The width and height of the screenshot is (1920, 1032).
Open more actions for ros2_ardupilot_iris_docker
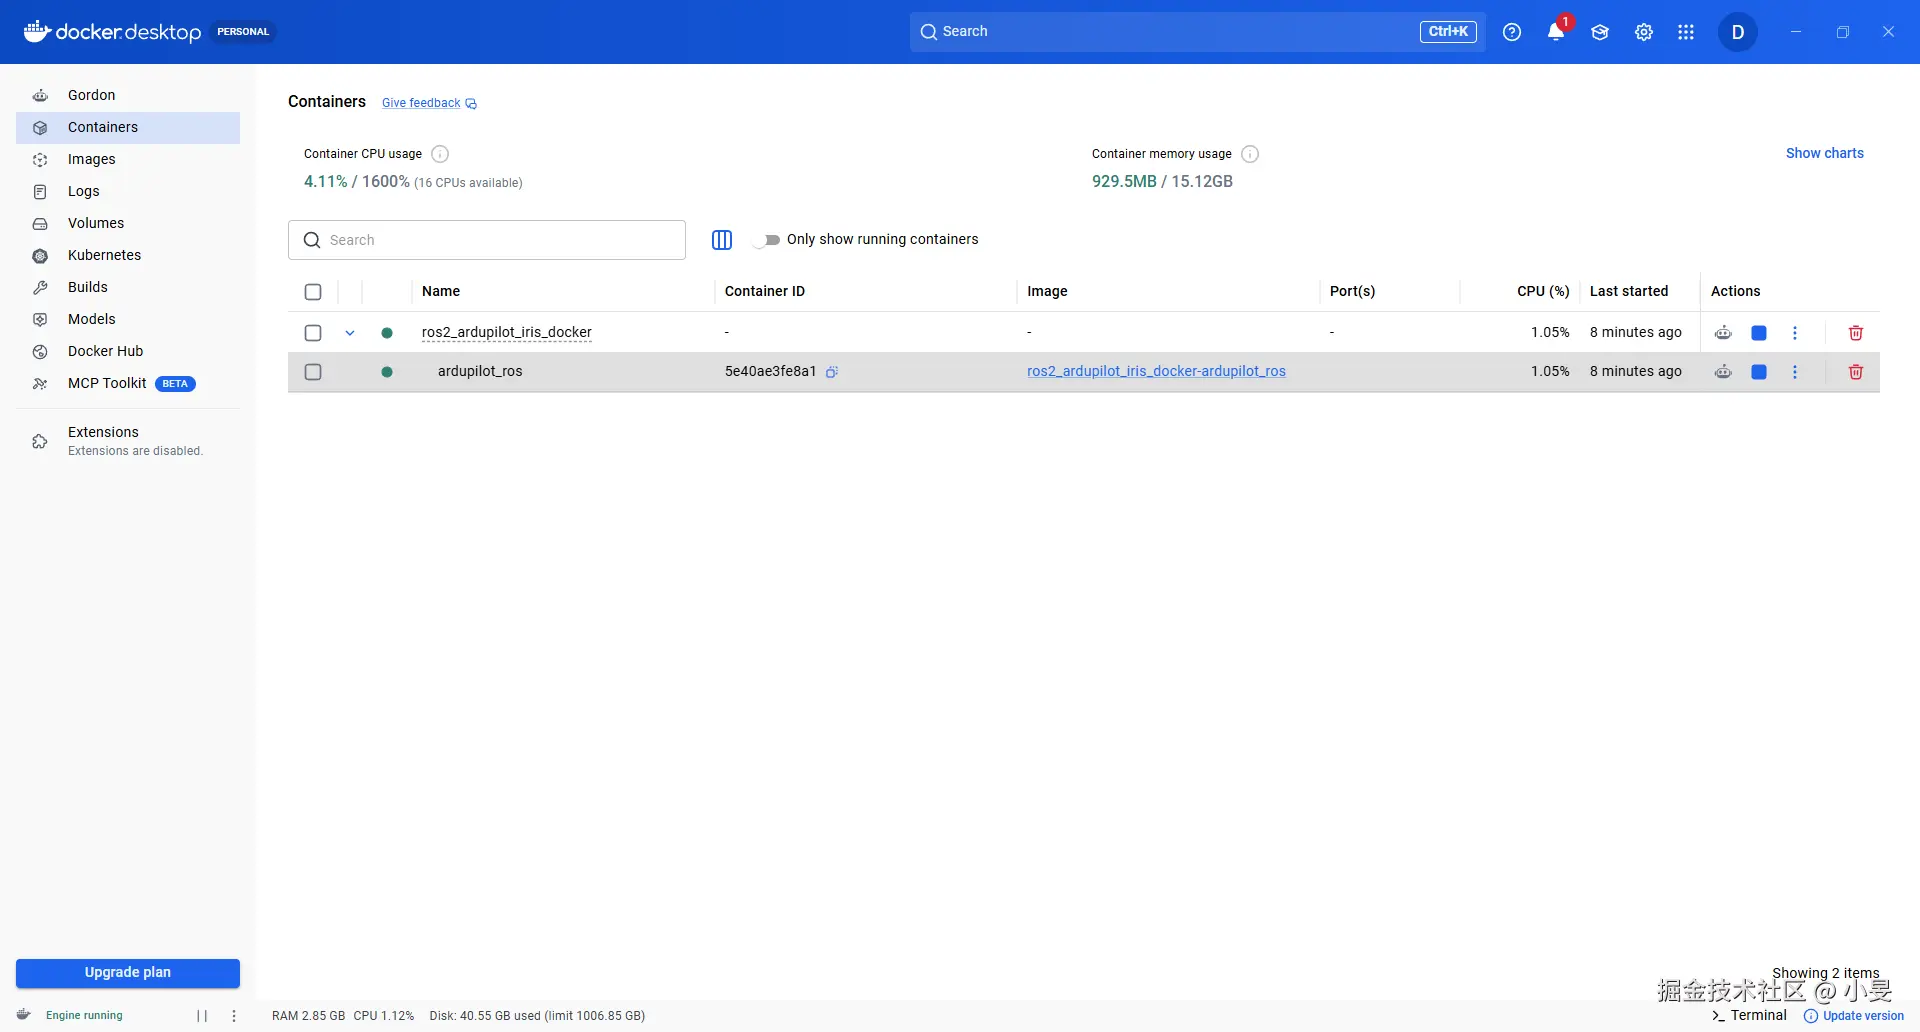[1795, 333]
